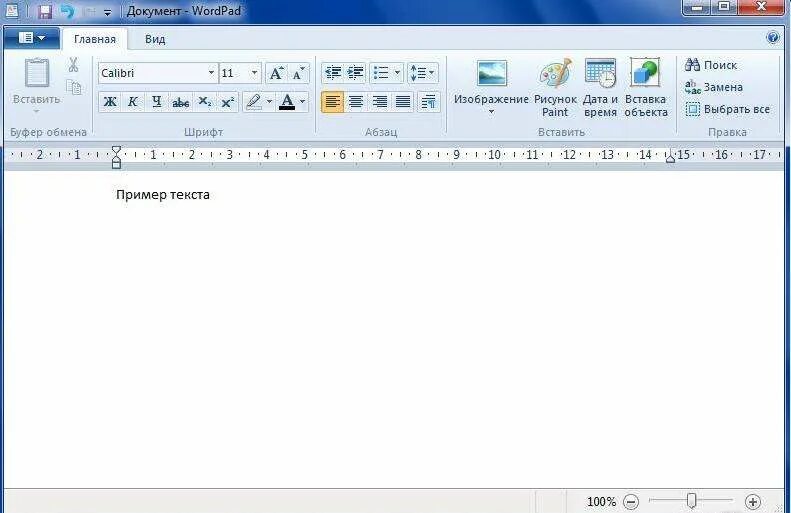Click the zoom slider handle
Screen dimensions: 791x513
[x=692, y=500]
